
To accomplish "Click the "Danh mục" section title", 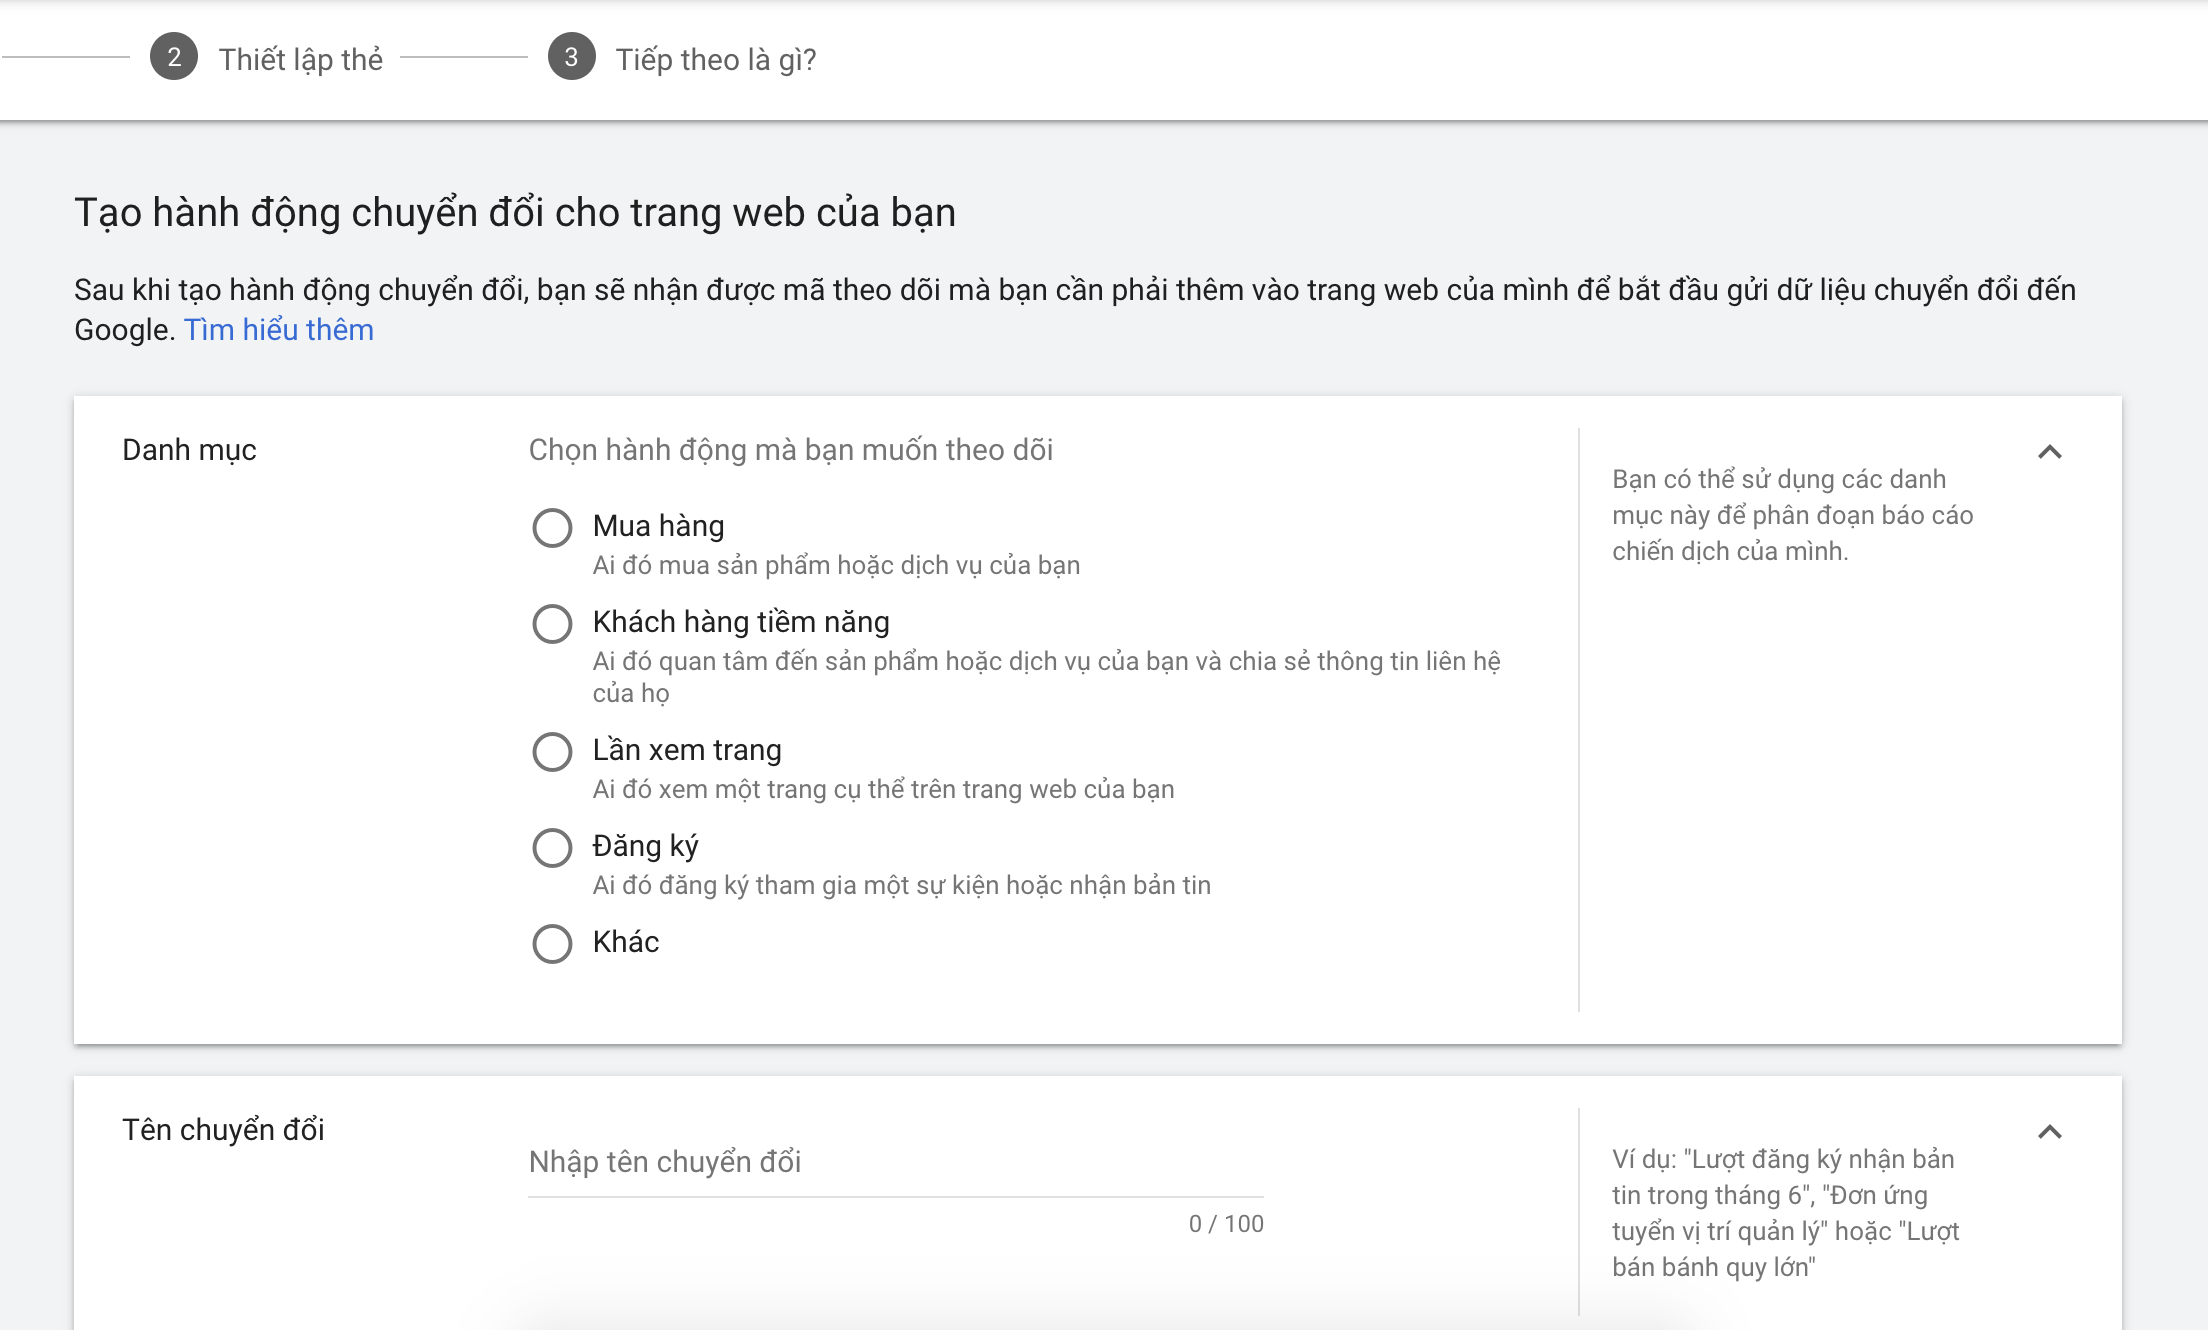I will pyautogui.click(x=189, y=450).
